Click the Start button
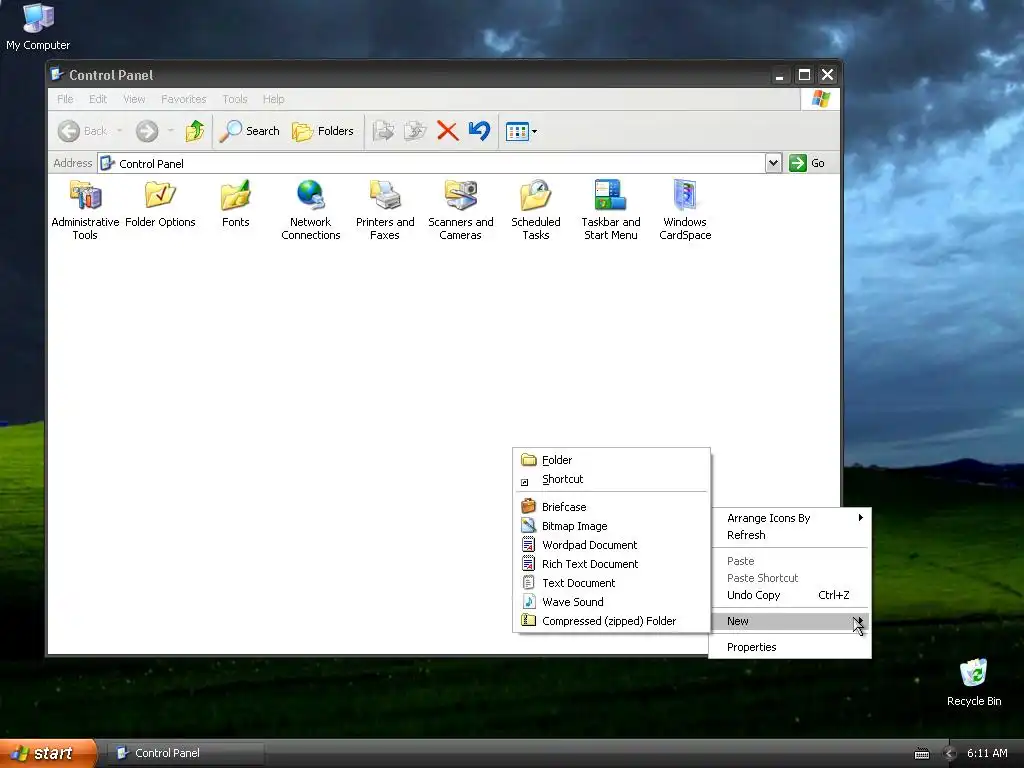Image resolution: width=1024 pixels, height=768 pixels. click(x=48, y=753)
